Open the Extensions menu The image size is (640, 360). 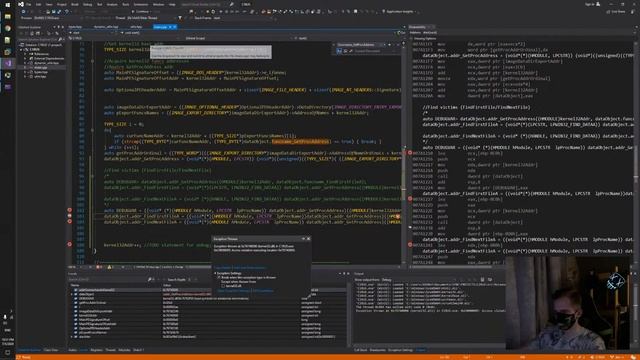coord(141,4)
